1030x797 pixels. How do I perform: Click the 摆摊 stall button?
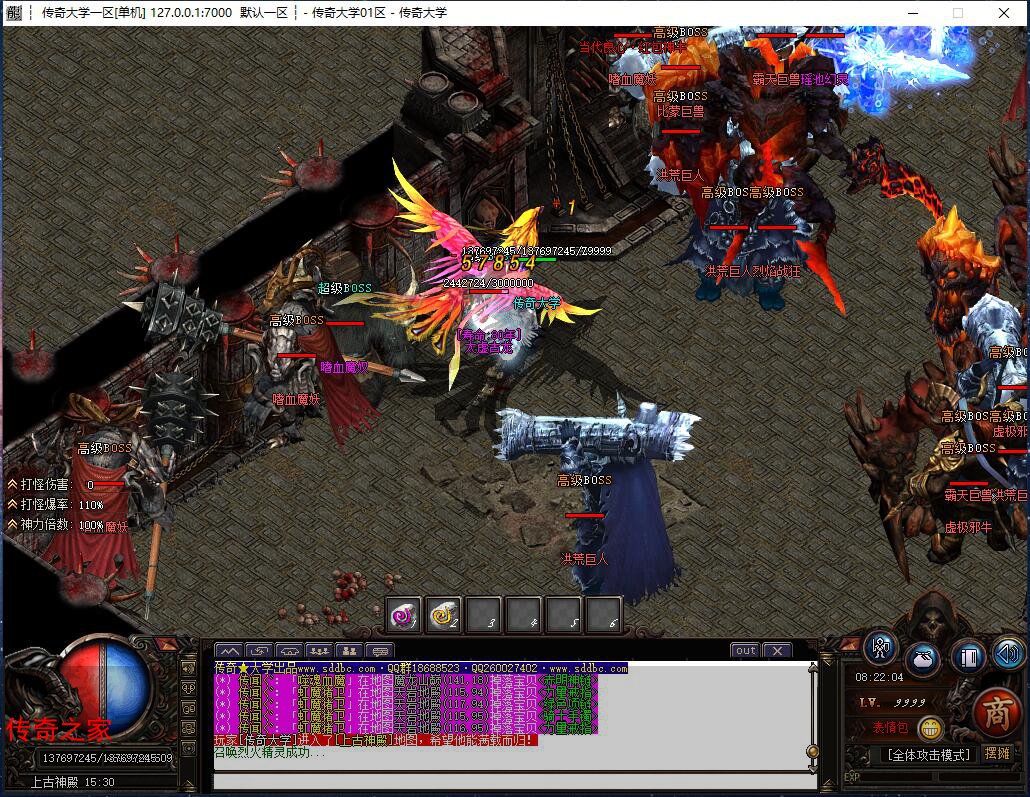(x=997, y=754)
